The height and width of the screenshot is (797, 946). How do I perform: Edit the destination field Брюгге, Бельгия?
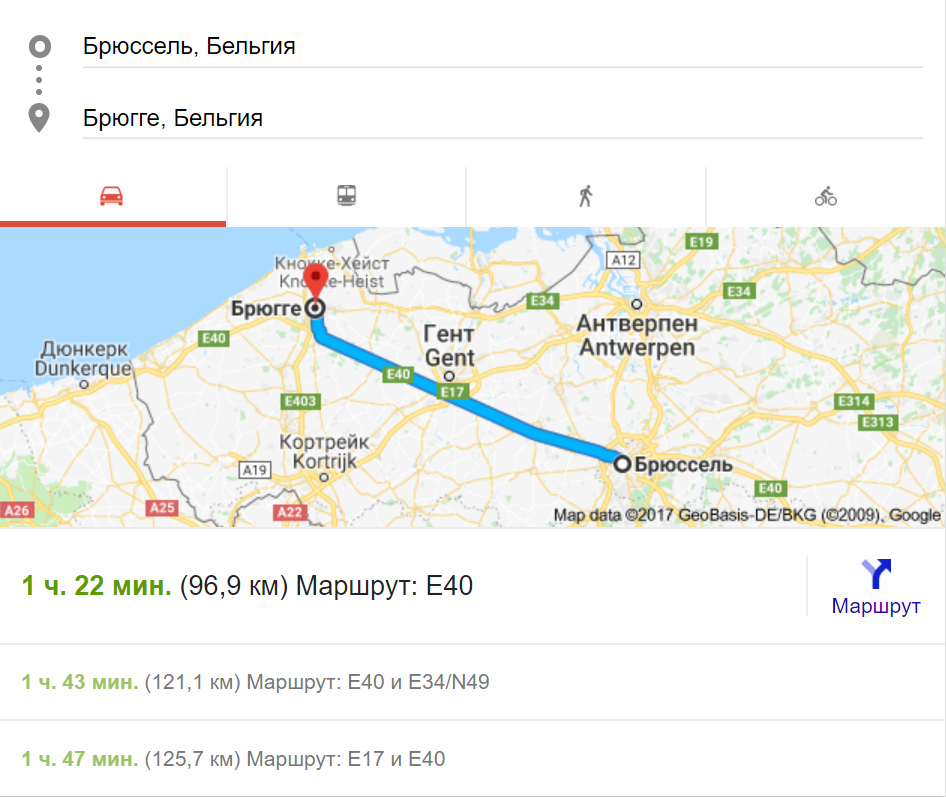click(503, 118)
